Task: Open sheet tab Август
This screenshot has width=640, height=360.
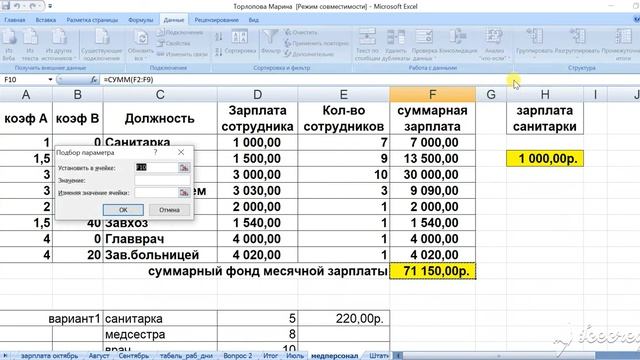Action: 99,356
